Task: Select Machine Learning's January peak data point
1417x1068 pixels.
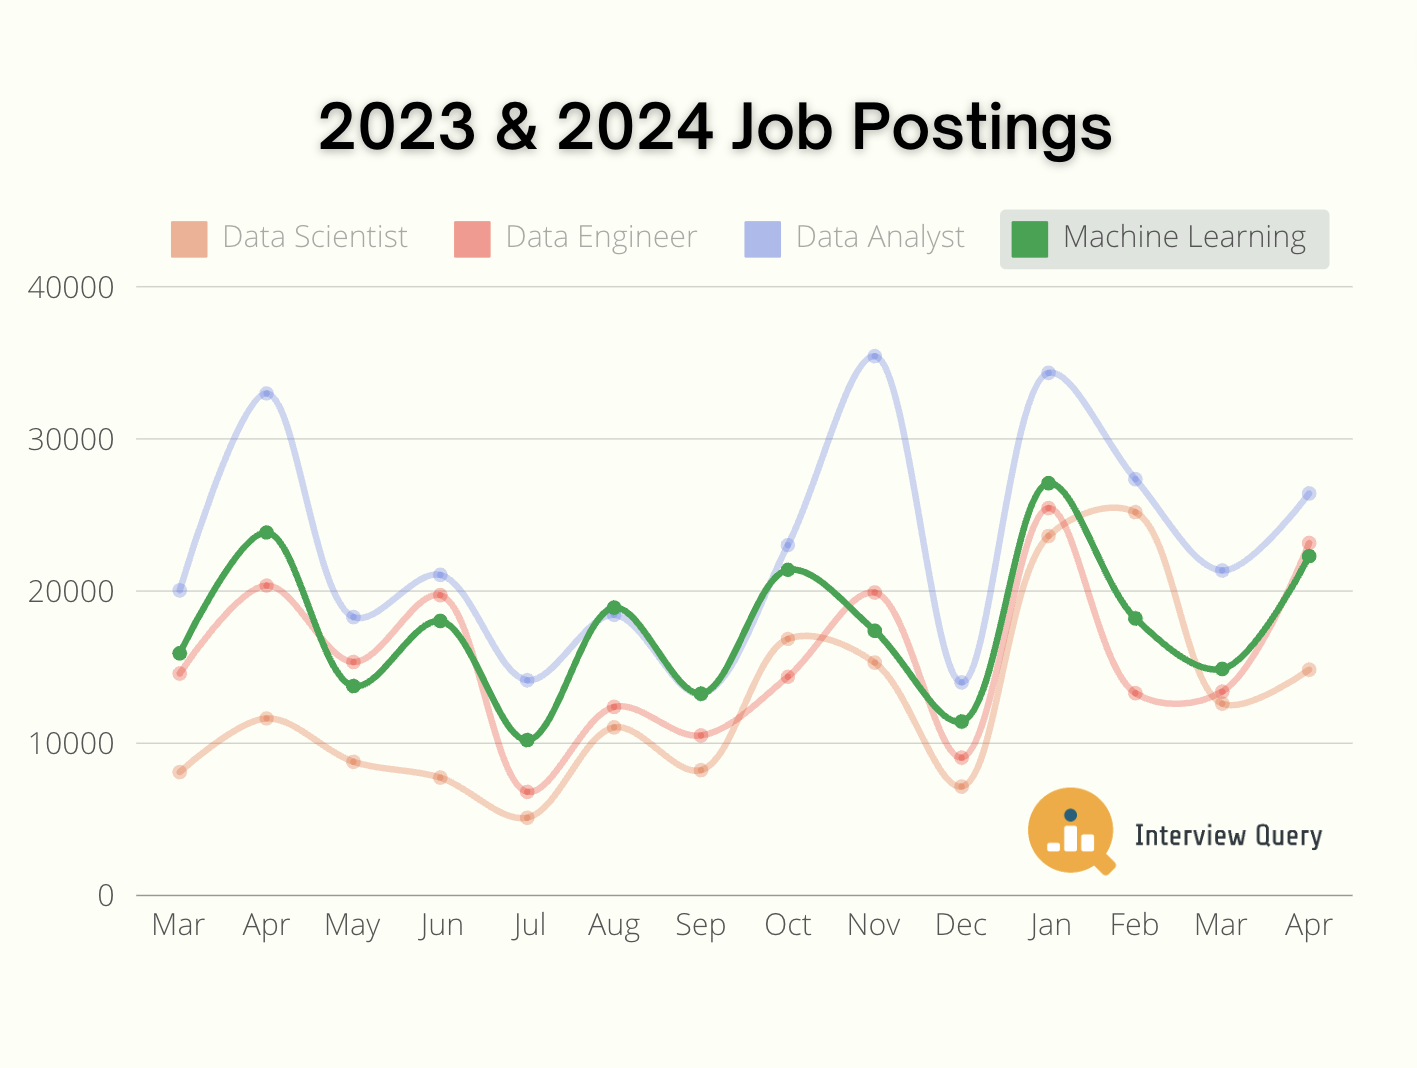Action: click(1048, 483)
